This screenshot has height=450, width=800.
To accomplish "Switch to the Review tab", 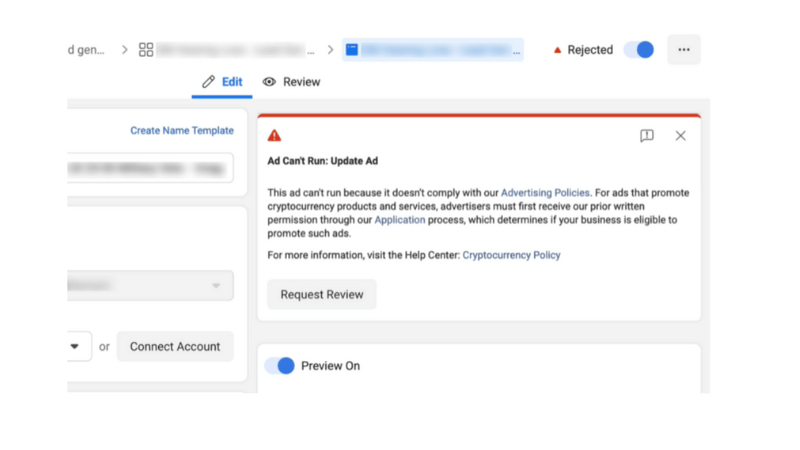I will (292, 82).
